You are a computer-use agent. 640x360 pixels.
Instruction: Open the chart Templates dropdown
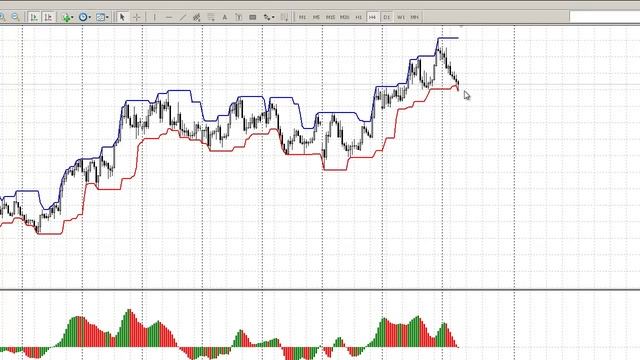[x=102, y=17]
